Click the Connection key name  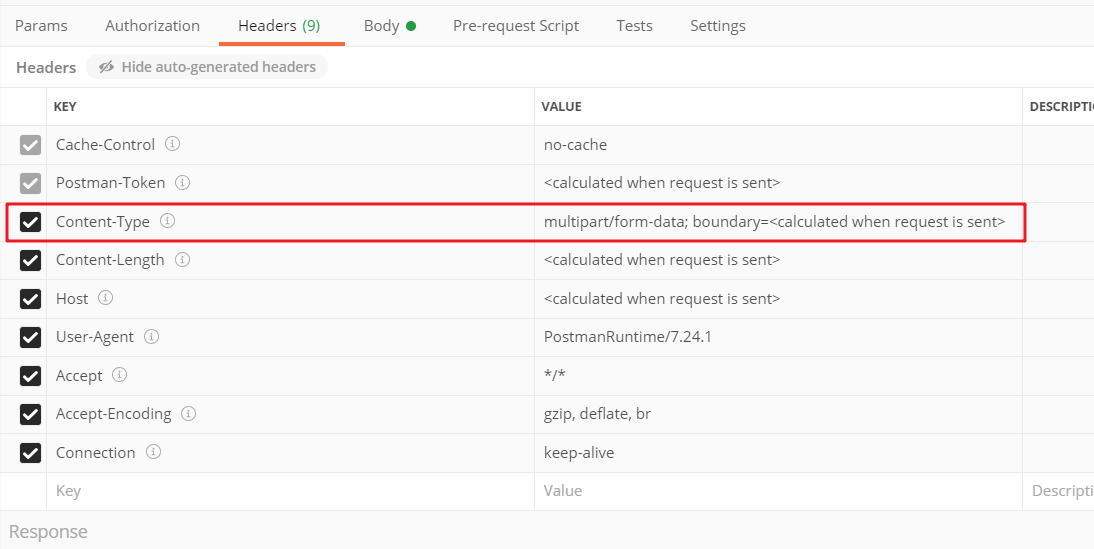click(96, 453)
